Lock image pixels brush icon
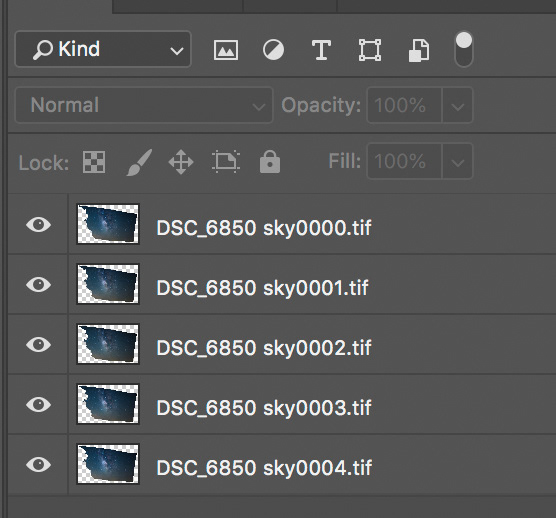 pyautogui.click(x=139, y=162)
